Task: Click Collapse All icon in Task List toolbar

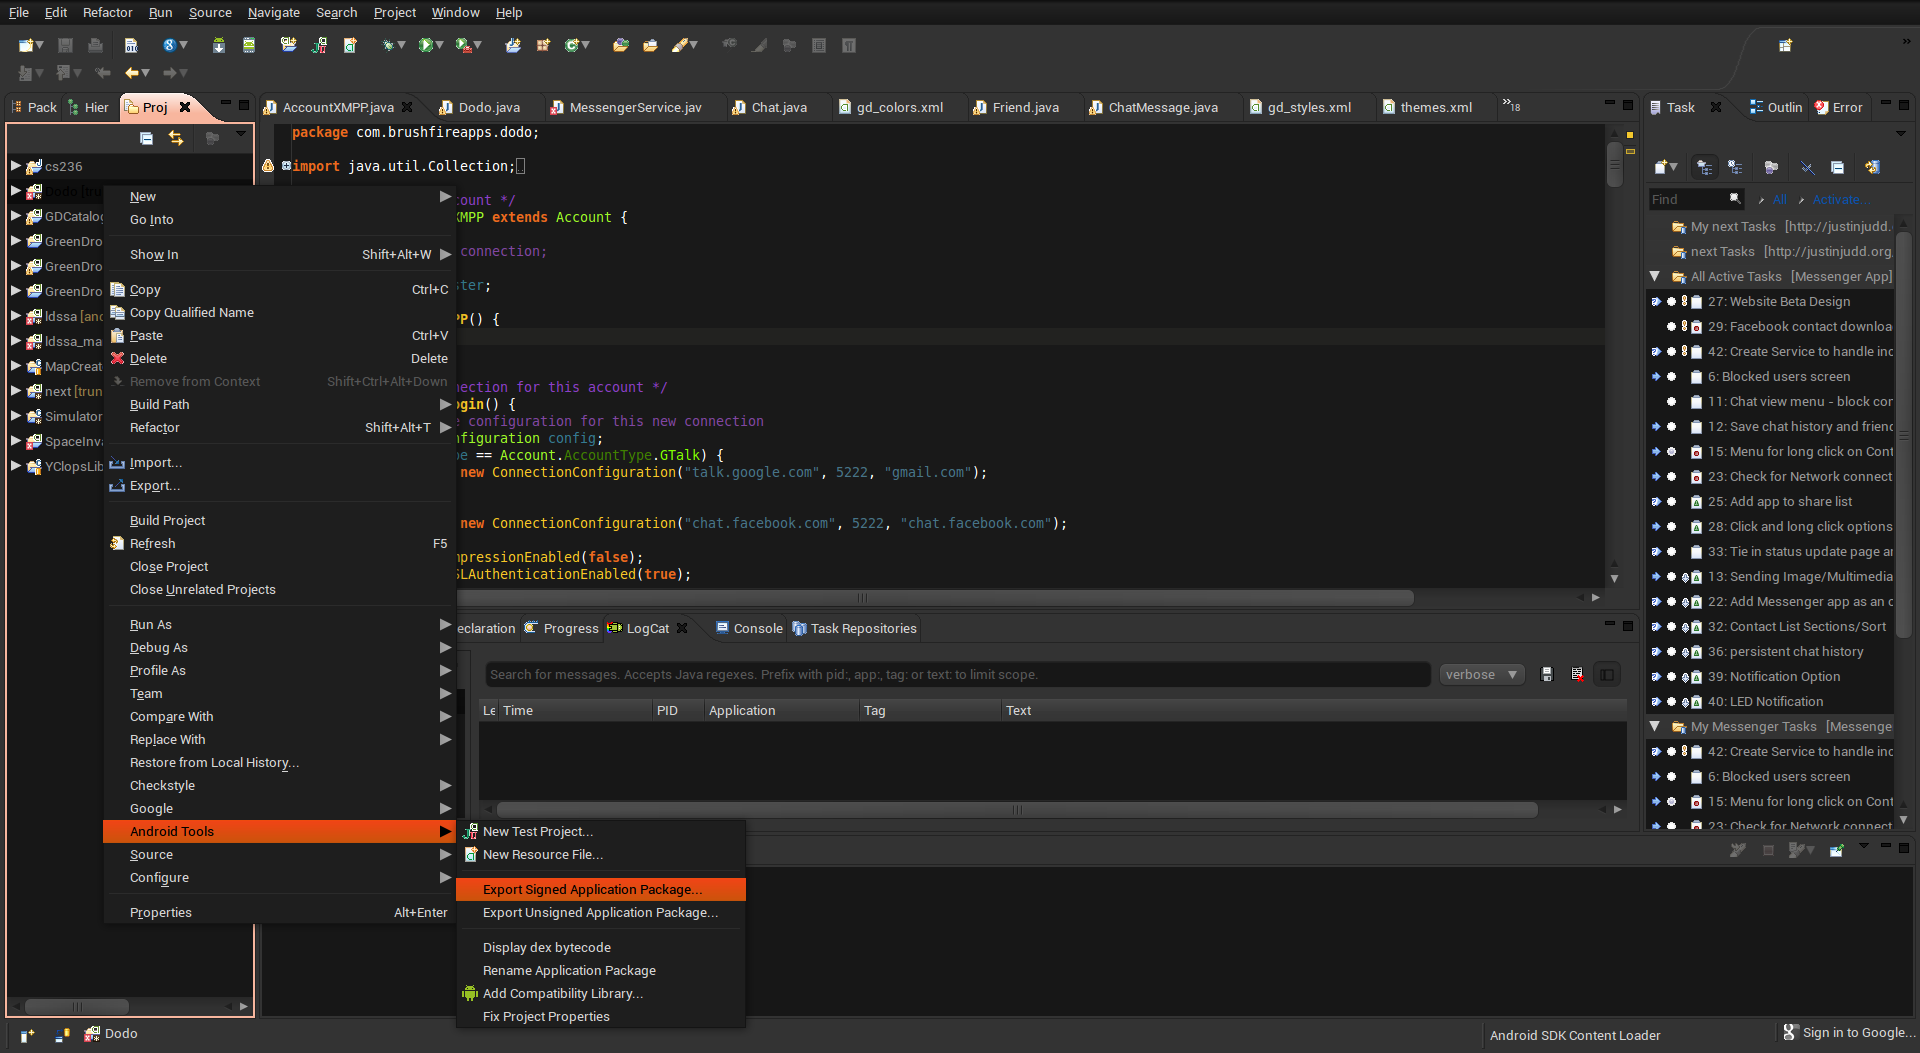Action: point(1837,167)
